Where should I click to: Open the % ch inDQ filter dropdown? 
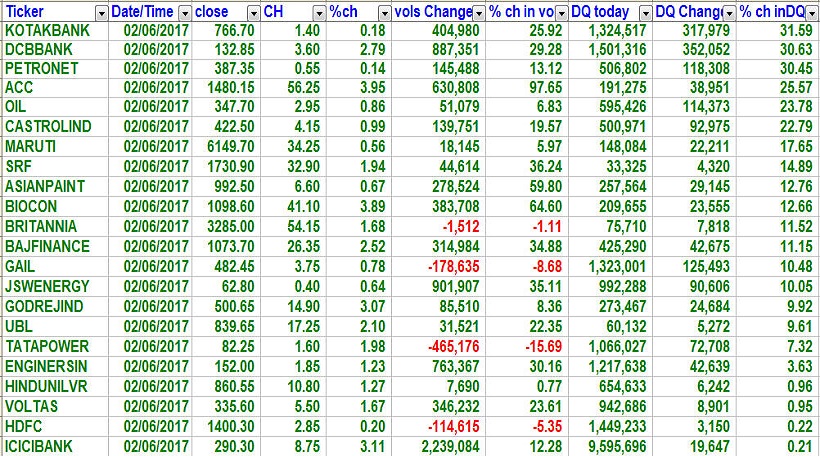pyautogui.click(x=809, y=13)
